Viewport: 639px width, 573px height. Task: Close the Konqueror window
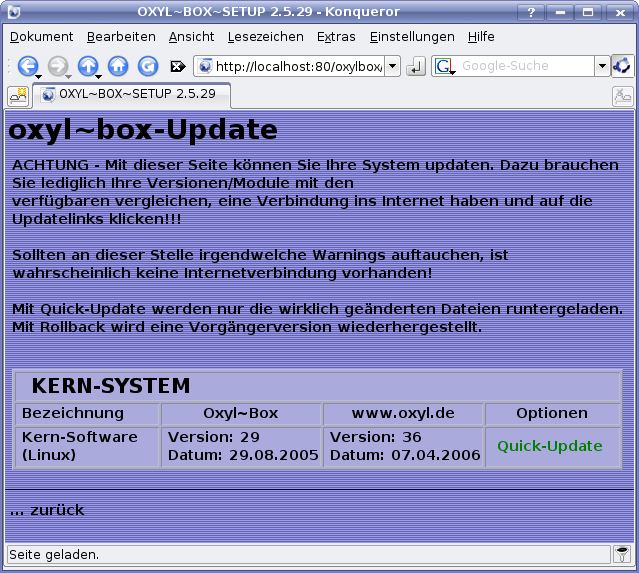pyautogui.click(x=620, y=12)
